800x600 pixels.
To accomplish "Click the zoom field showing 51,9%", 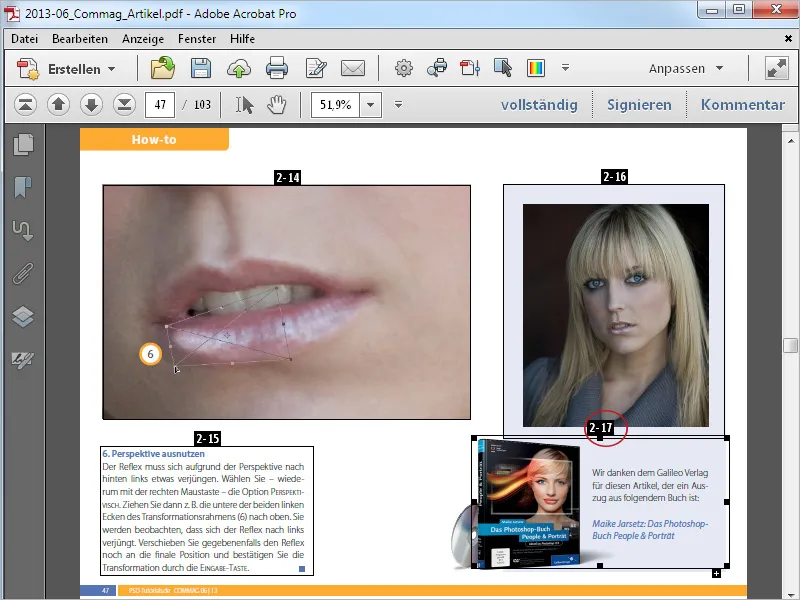I will 335,105.
